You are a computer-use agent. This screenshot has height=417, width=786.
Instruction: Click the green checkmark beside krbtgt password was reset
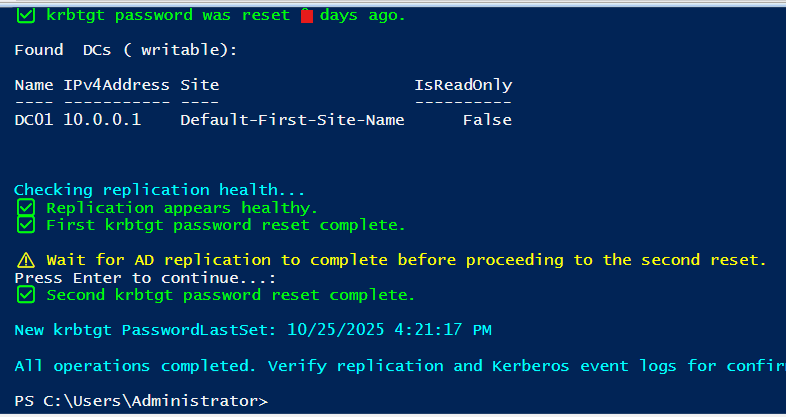coord(25,15)
